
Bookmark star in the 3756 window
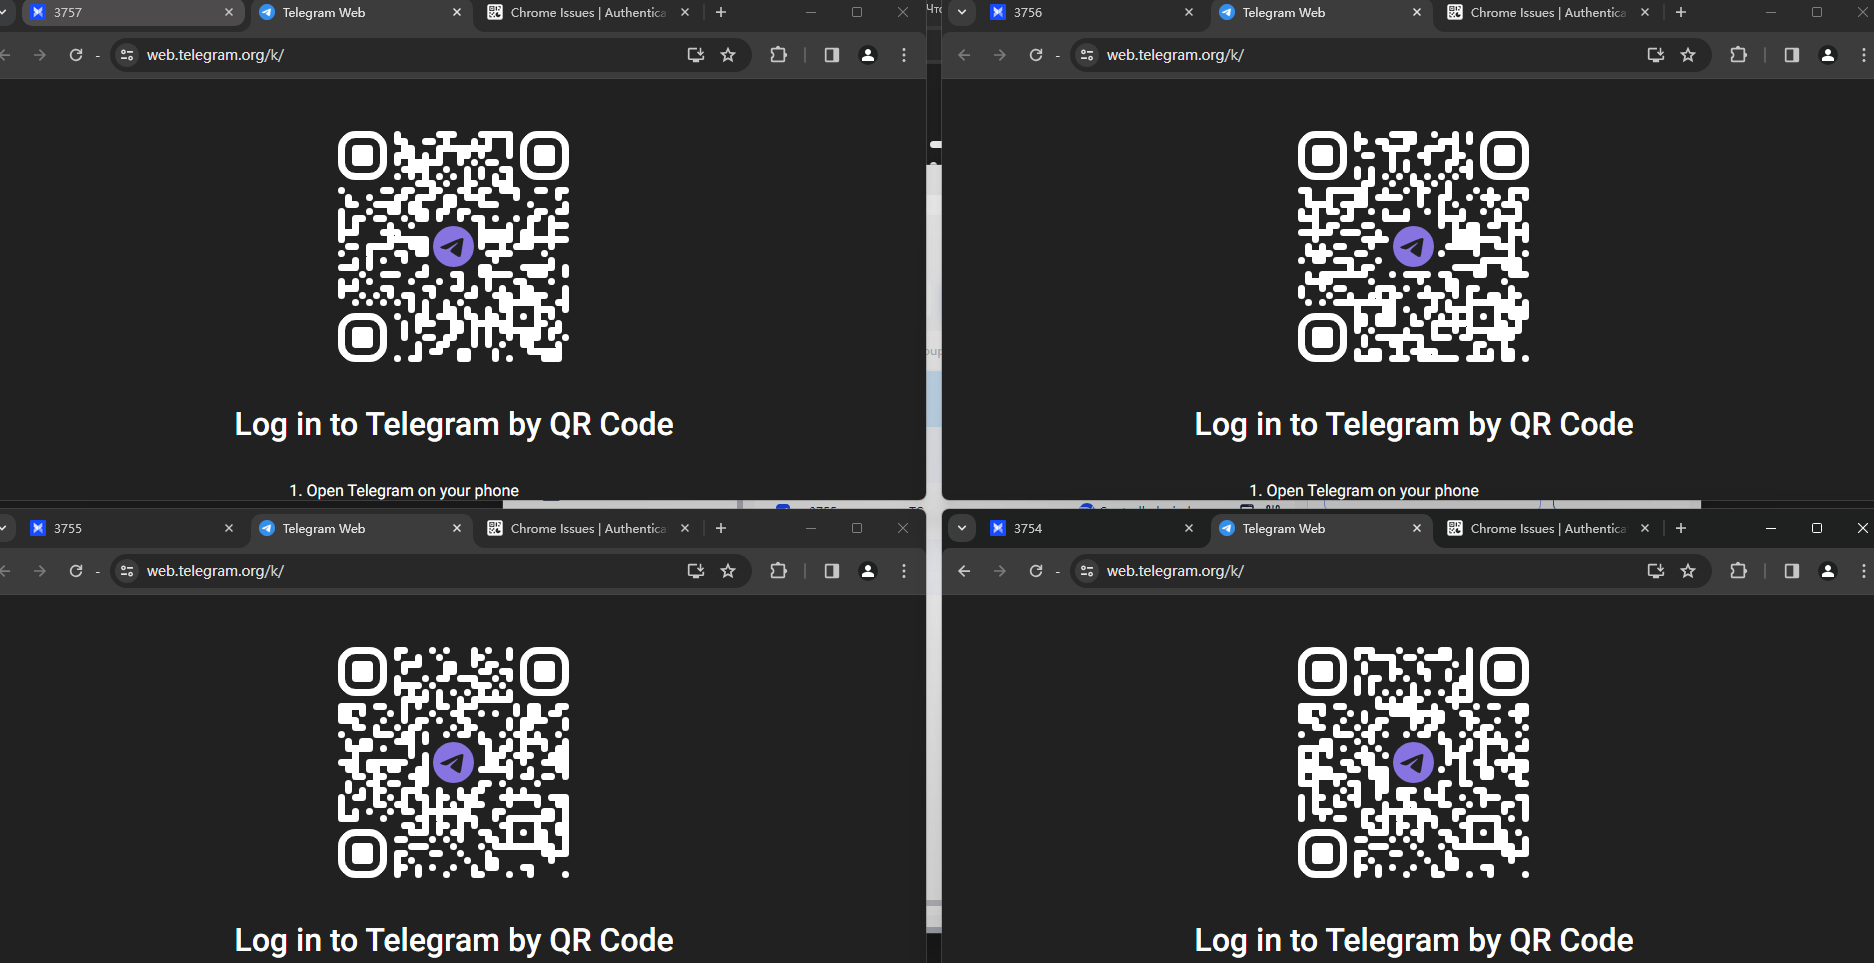[1688, 55]
